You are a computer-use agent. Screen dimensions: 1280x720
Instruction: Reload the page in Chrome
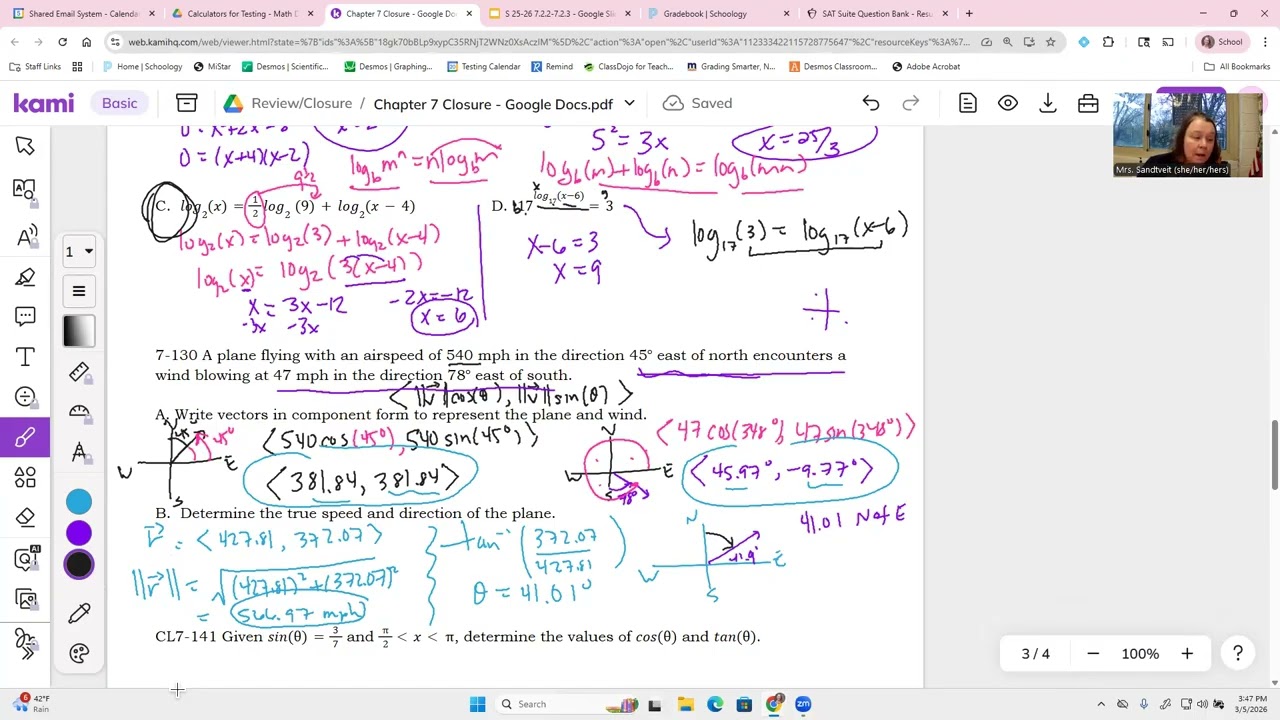coord(62,42)
